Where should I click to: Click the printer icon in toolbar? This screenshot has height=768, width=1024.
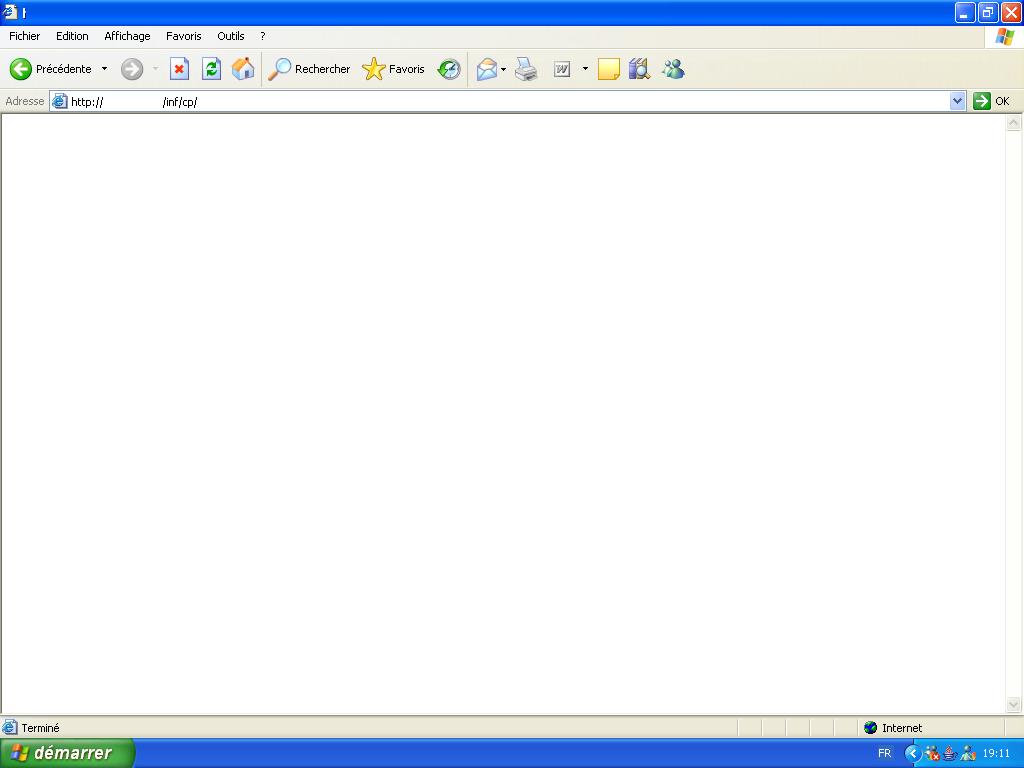[x=526, y=69]
